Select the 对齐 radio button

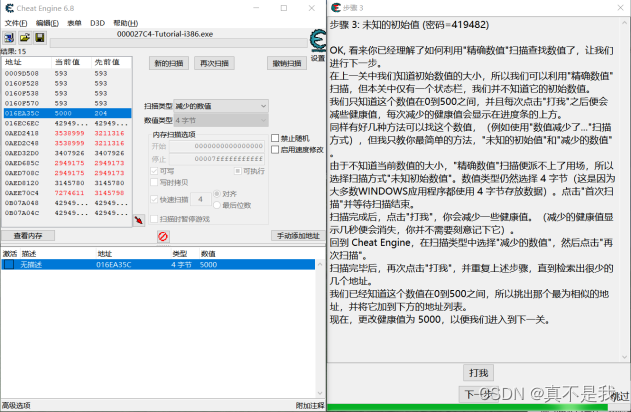217,194
